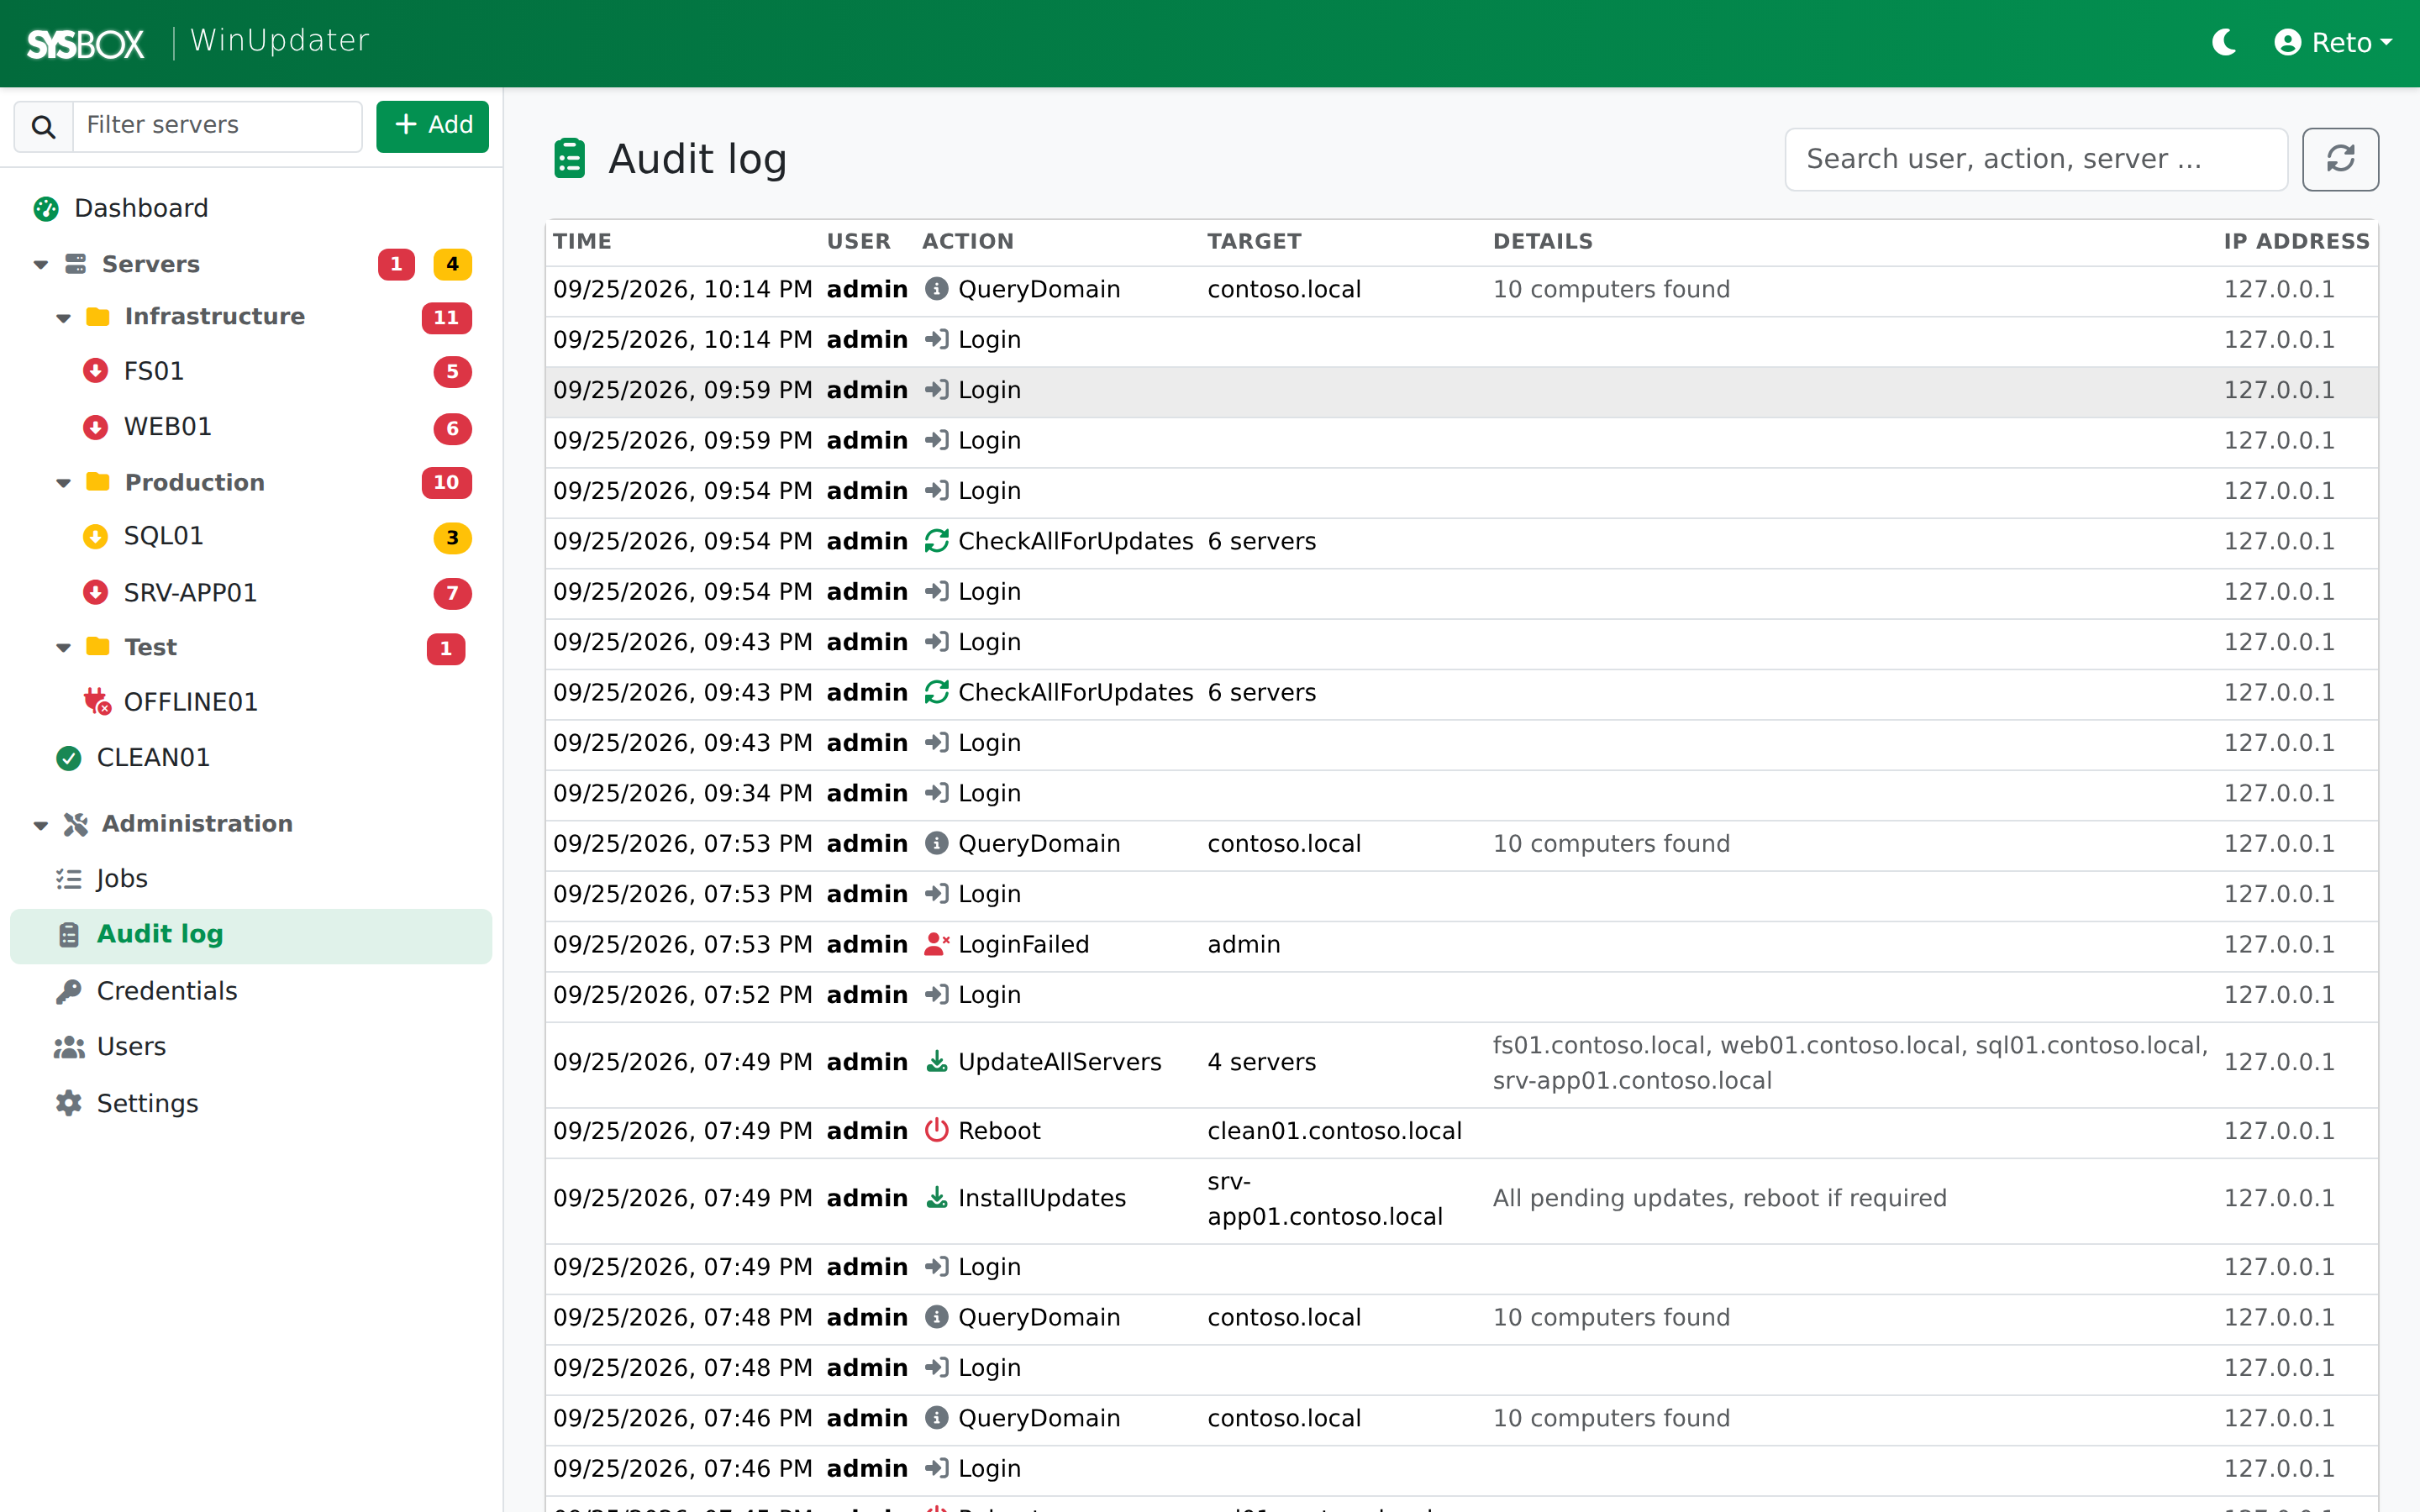Click the red LoginFailed user icon

pyautogui.click(x=937, y=944)
